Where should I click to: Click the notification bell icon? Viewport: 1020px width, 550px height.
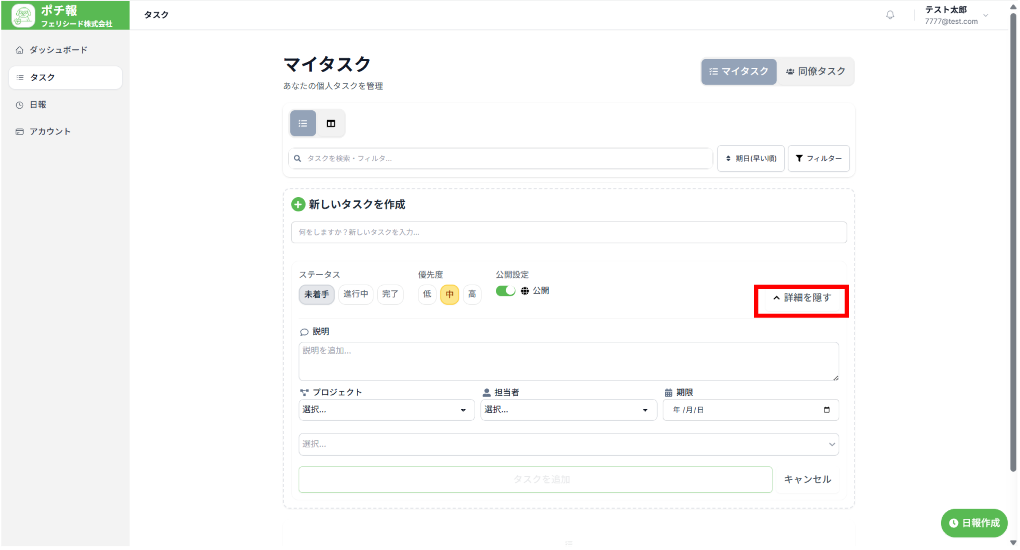890,15
